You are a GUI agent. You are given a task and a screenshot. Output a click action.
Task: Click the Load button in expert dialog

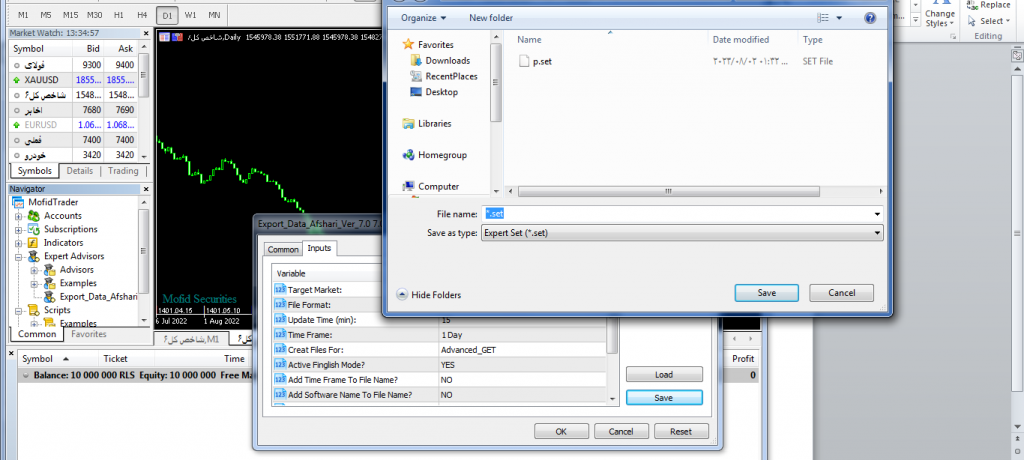pos(664,374)
